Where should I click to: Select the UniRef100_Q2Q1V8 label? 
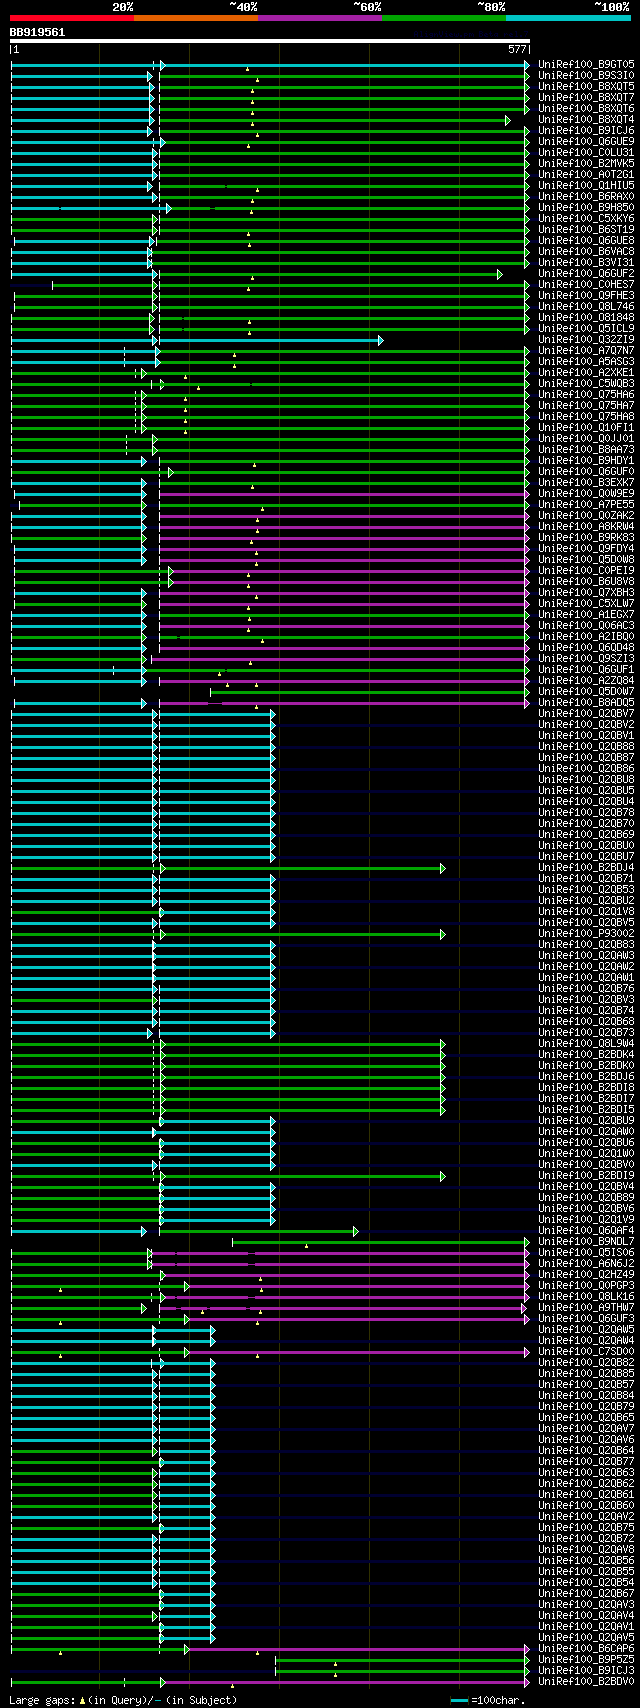click(586, 912)
